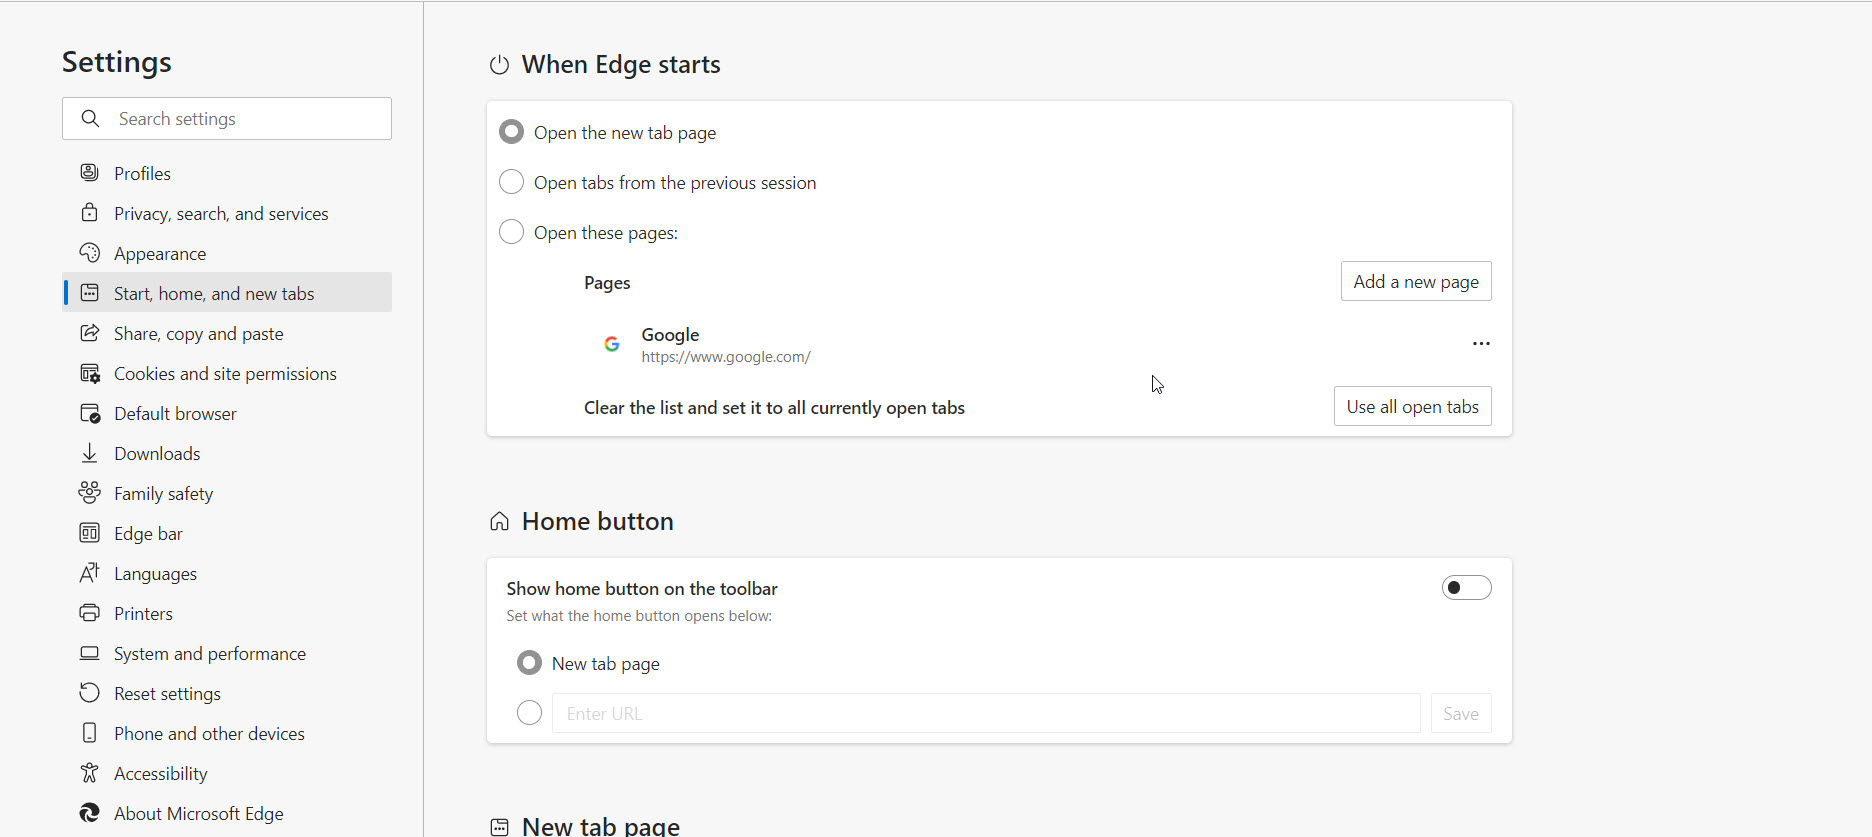
Task: Open the Languages settings section
Action: pos(155,573)
